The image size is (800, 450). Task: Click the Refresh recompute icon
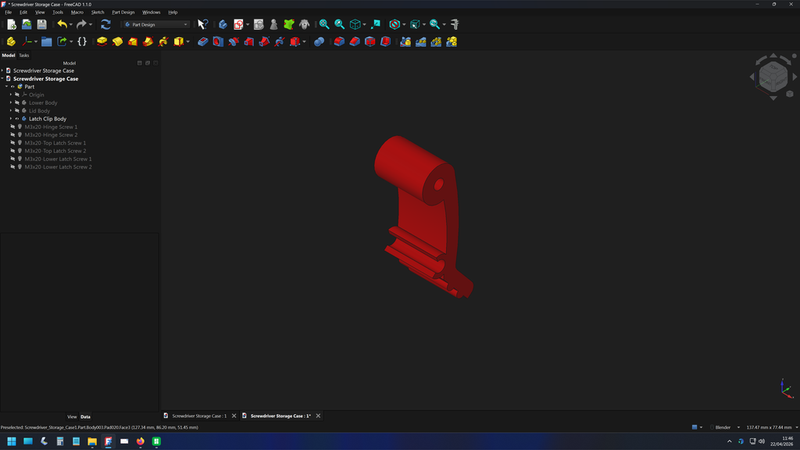pyautogui.click(x=105, y=24)
